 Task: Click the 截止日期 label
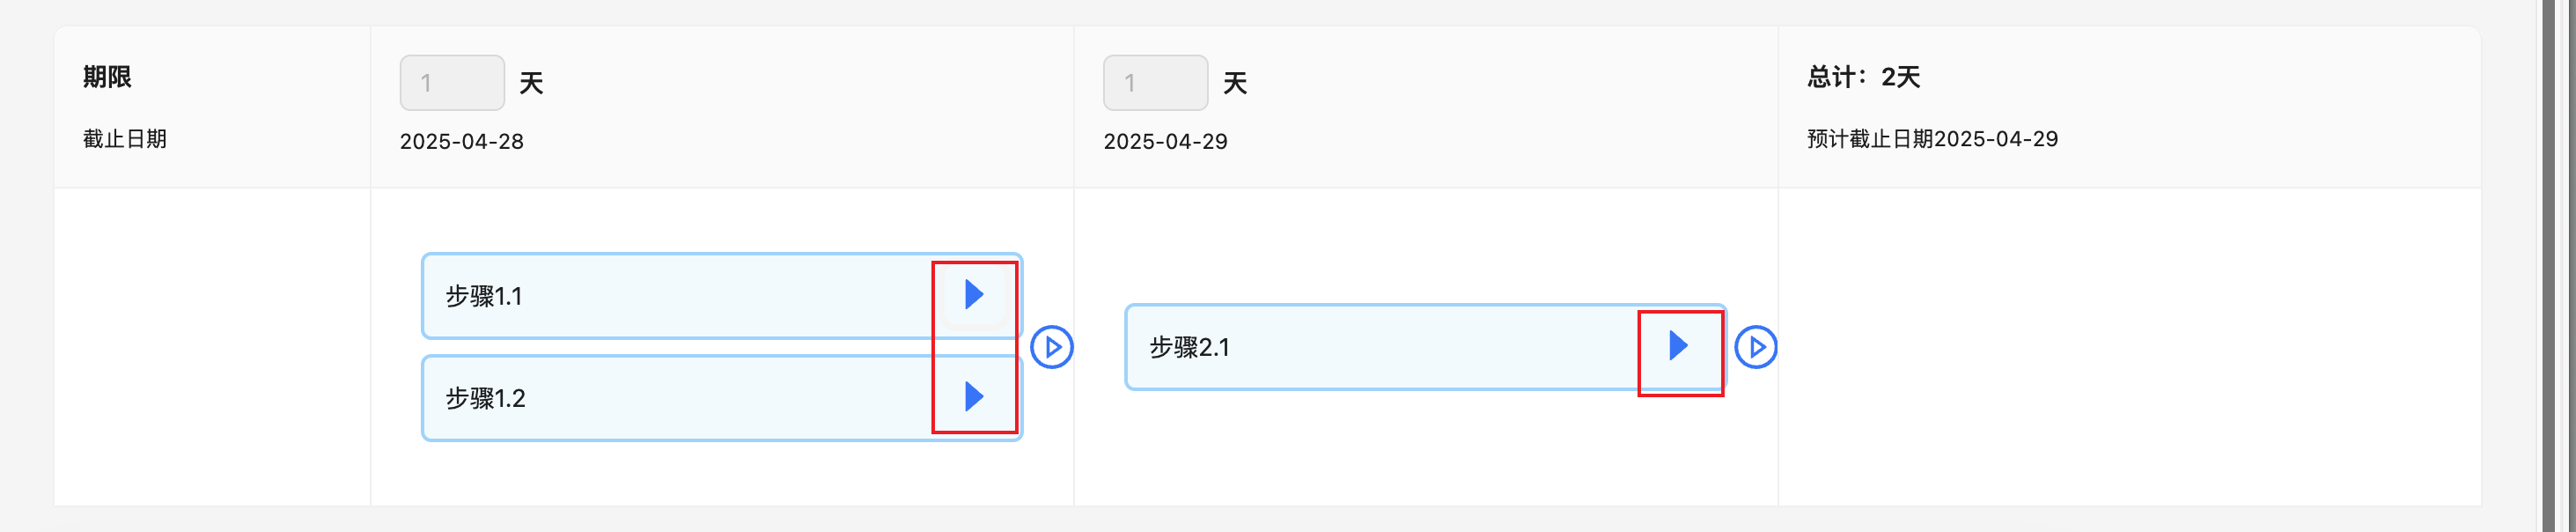click(125, 139)
